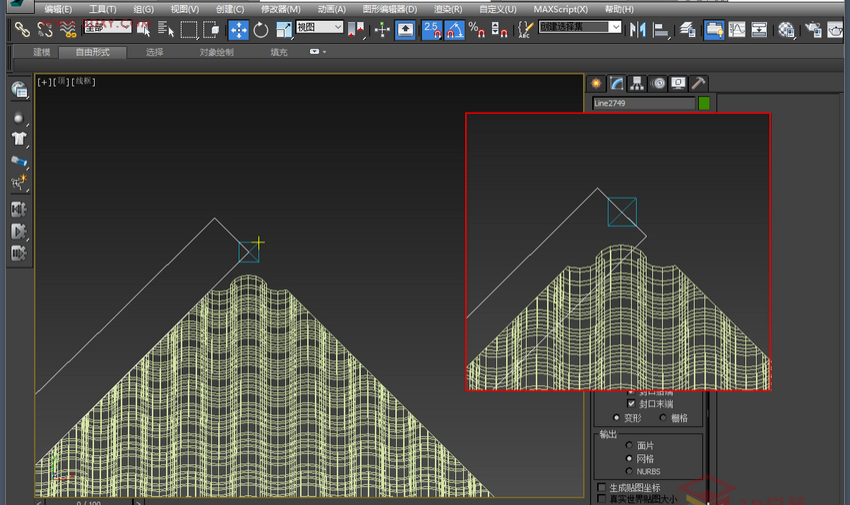850x505 pixels.
Task: Click the Unlink Selection icon
Action: (x=45, y=29)
